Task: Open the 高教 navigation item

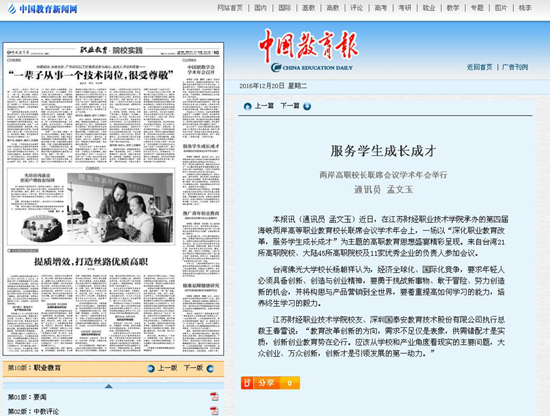Action: tap(333, 8)
